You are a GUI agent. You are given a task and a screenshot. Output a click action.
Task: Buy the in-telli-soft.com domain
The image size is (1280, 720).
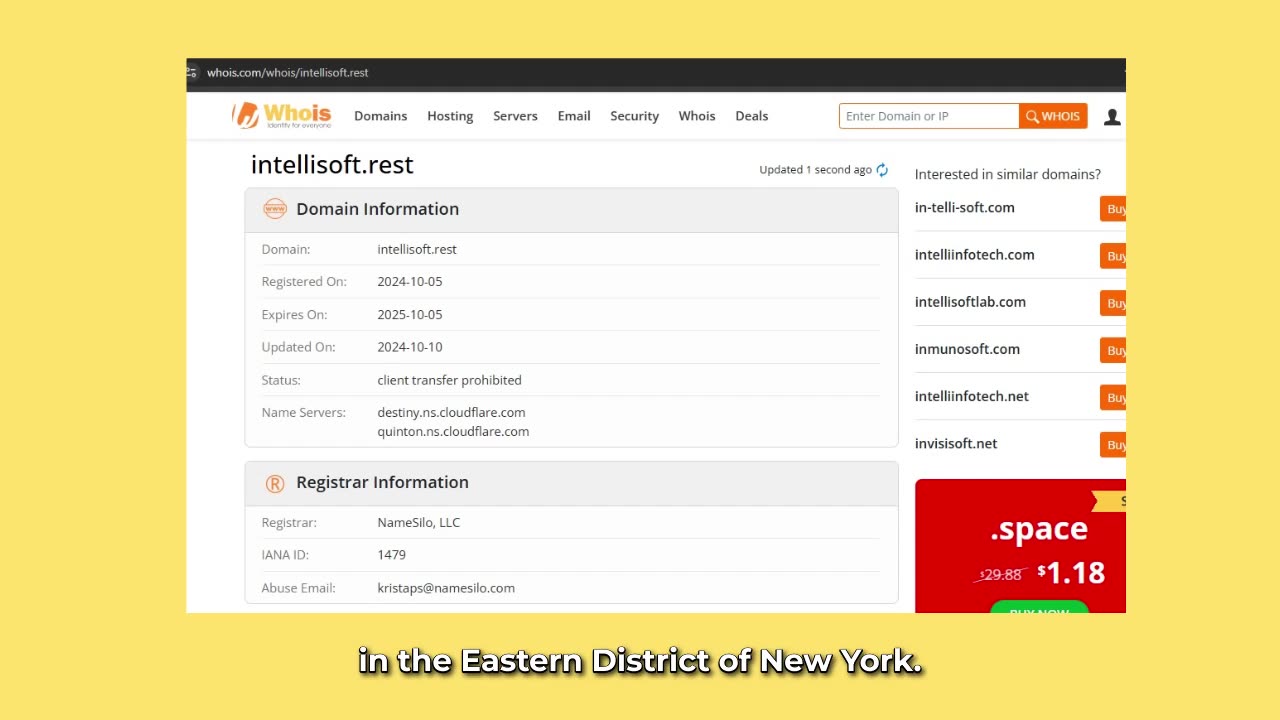point(1113,209)
